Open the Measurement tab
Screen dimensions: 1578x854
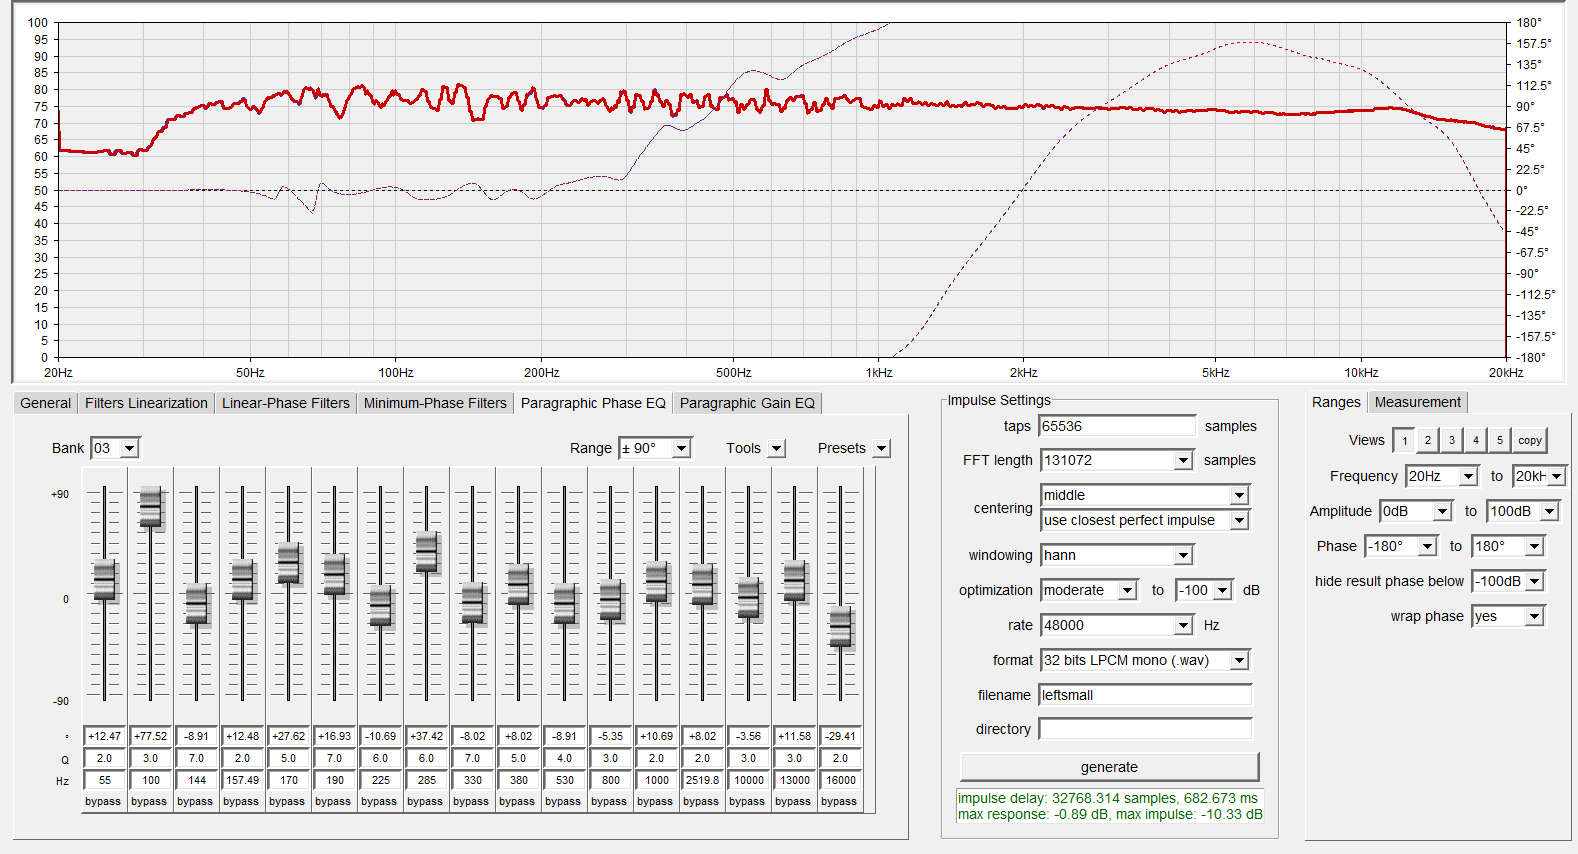point(1417,402)
